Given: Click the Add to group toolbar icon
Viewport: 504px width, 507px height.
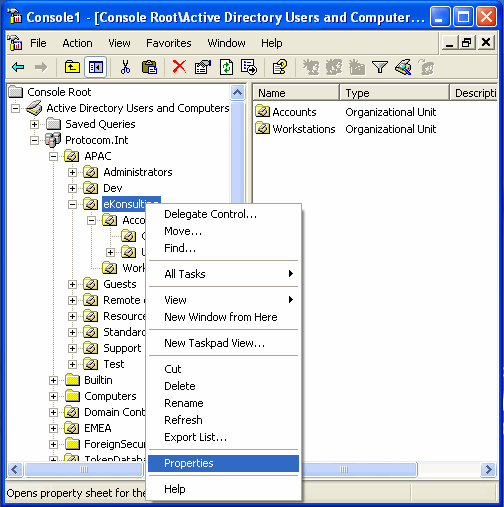Looking at the screenshot, I should [426, 67].
